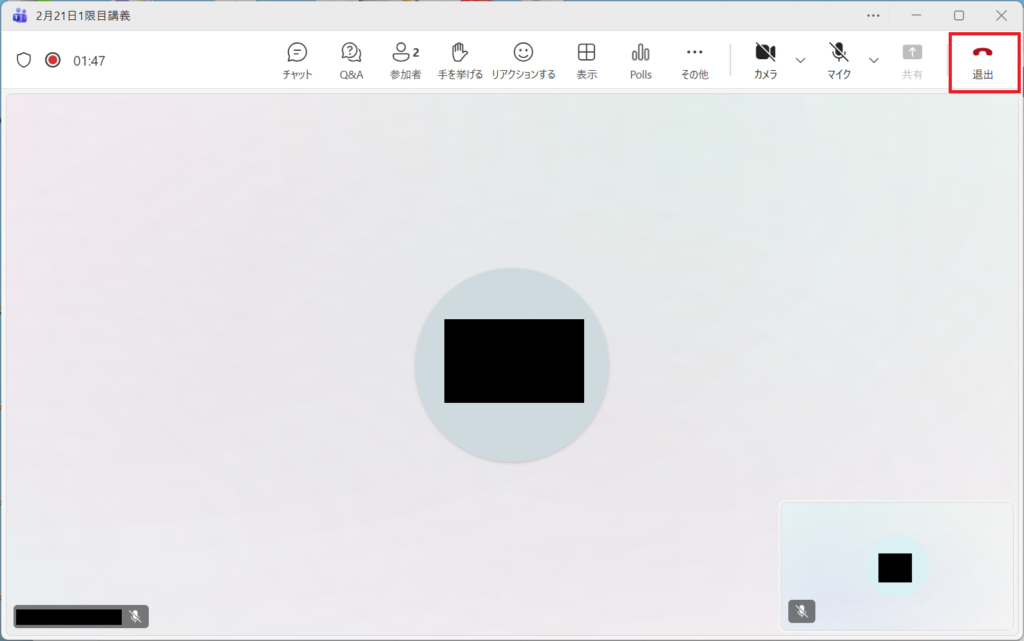The image size is (1024, 641).
Task: Open the チャット chat panel
Action: tap(297, 61)
